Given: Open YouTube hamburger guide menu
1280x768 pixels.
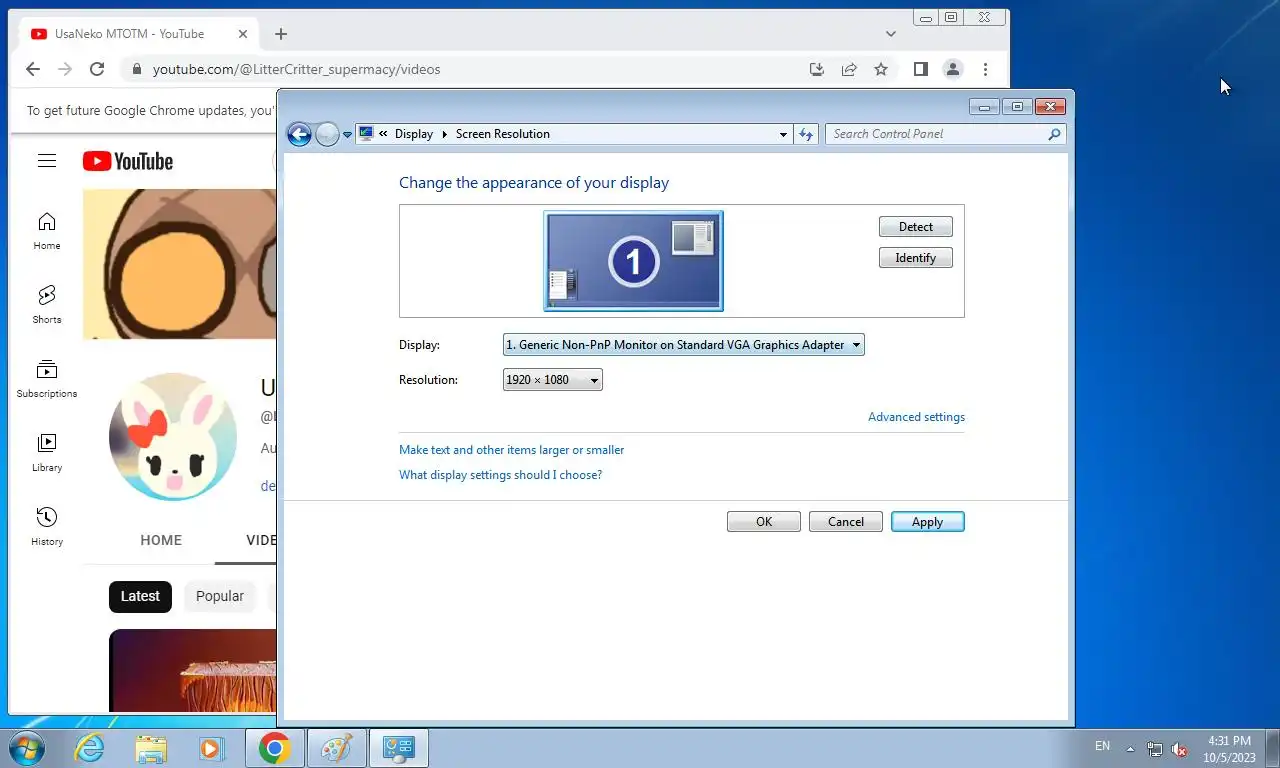Looking at the screenshot, I should [47, 161].
